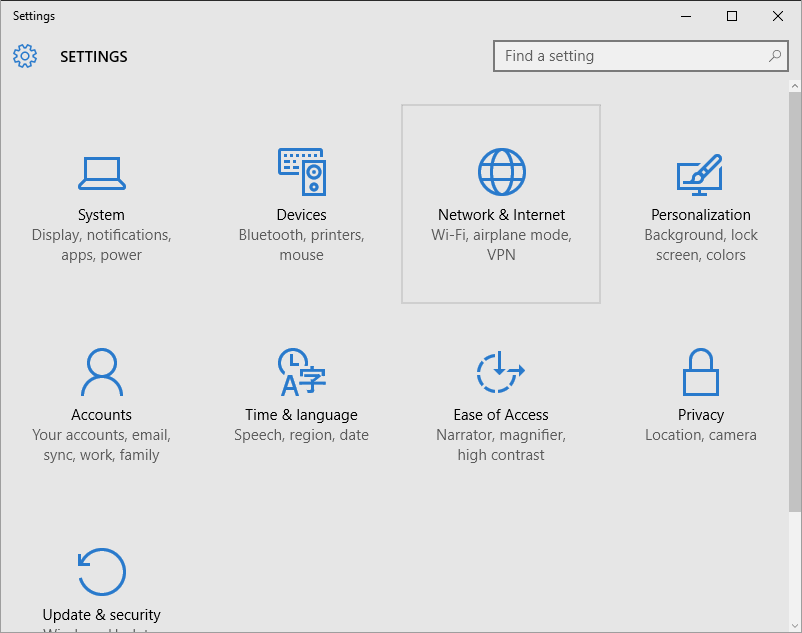Click 'Speech, region, date' description
The image size is (802, 633).
point(301,435)
